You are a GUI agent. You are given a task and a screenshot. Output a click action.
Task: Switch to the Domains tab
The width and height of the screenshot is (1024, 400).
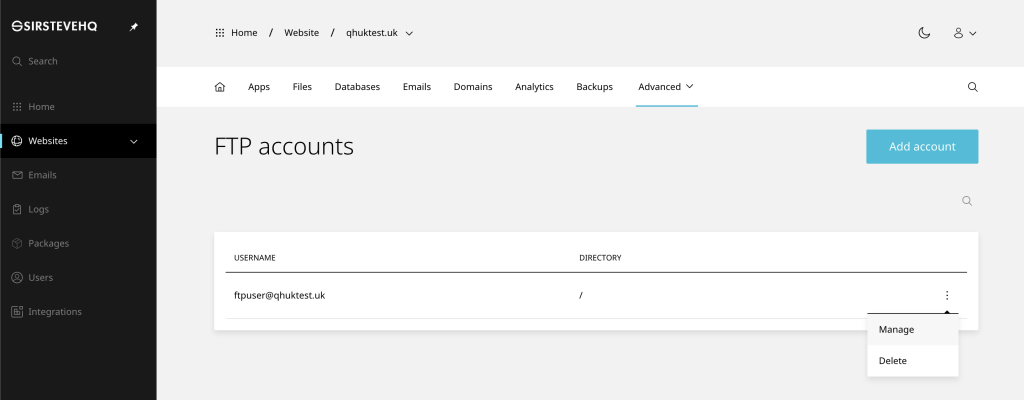click(473, 87)
